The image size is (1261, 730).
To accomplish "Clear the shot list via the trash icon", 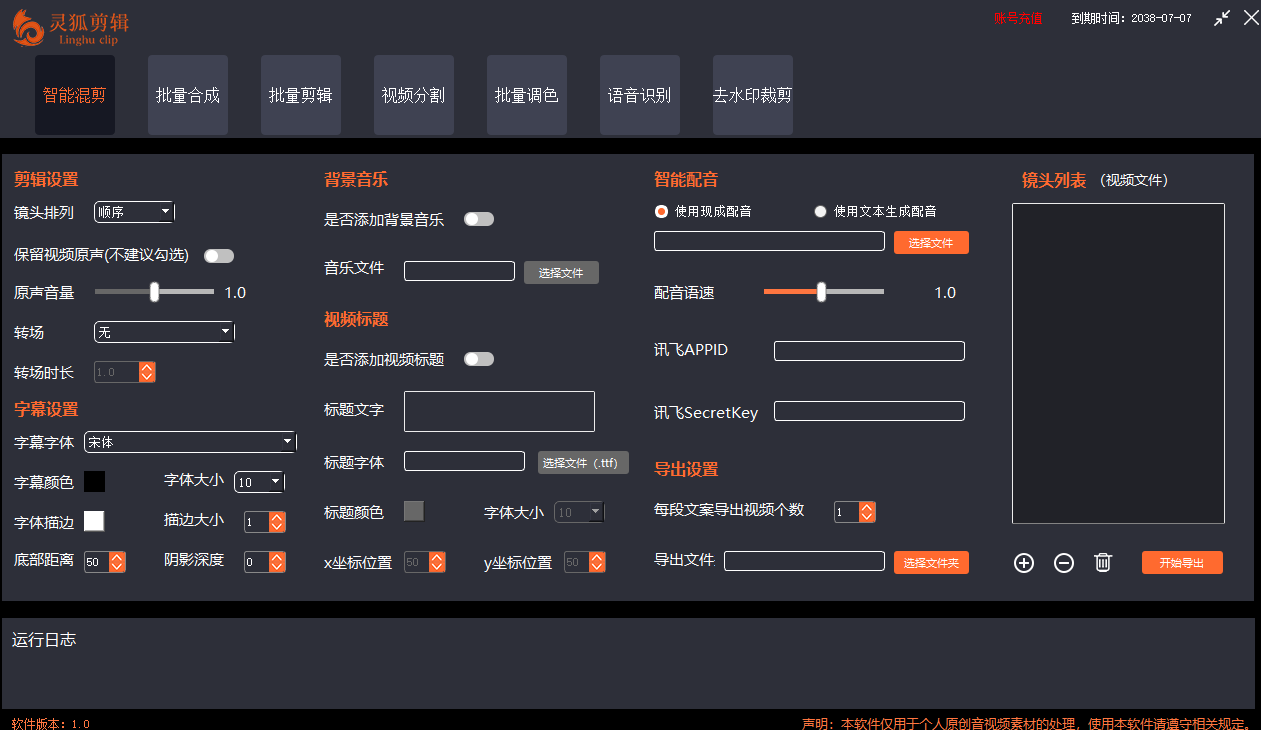I will pos(1103,563).
